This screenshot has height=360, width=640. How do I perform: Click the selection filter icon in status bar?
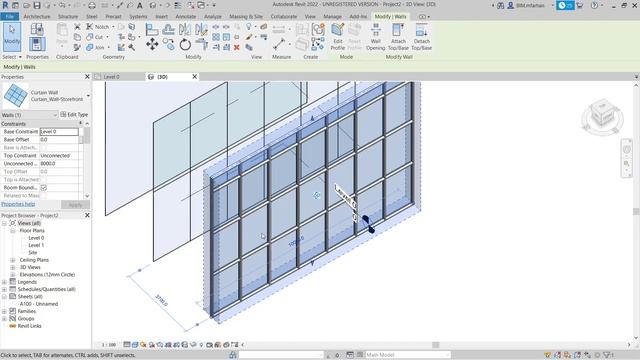pos(608,355)
